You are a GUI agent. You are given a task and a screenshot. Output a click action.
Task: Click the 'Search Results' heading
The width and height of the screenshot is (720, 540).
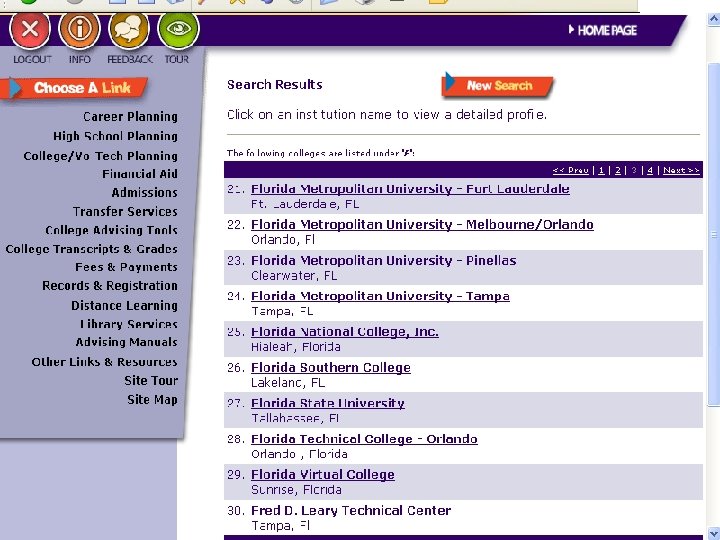[275, 84]
